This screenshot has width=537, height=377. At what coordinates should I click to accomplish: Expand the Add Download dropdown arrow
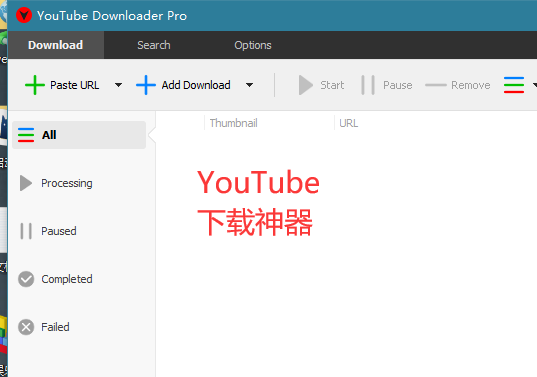250,85
